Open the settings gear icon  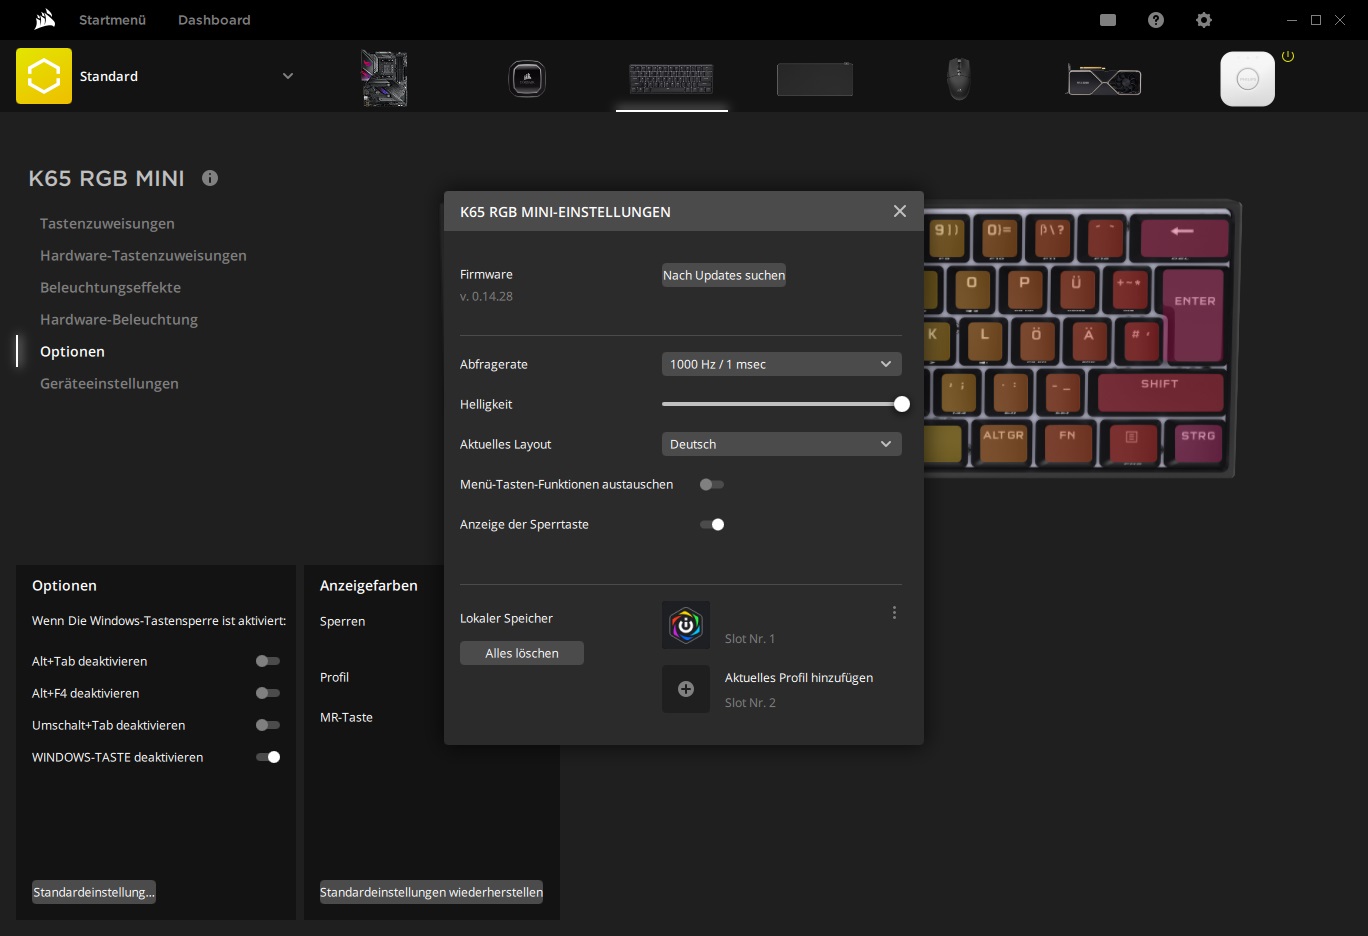(x=1204, y=20)
